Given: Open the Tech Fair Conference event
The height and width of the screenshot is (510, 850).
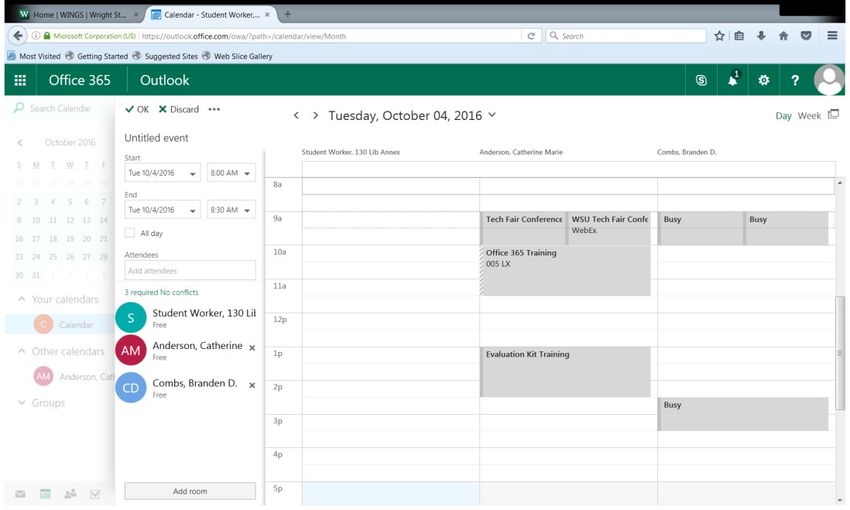Looking at the screenshot, I should 523,228.
